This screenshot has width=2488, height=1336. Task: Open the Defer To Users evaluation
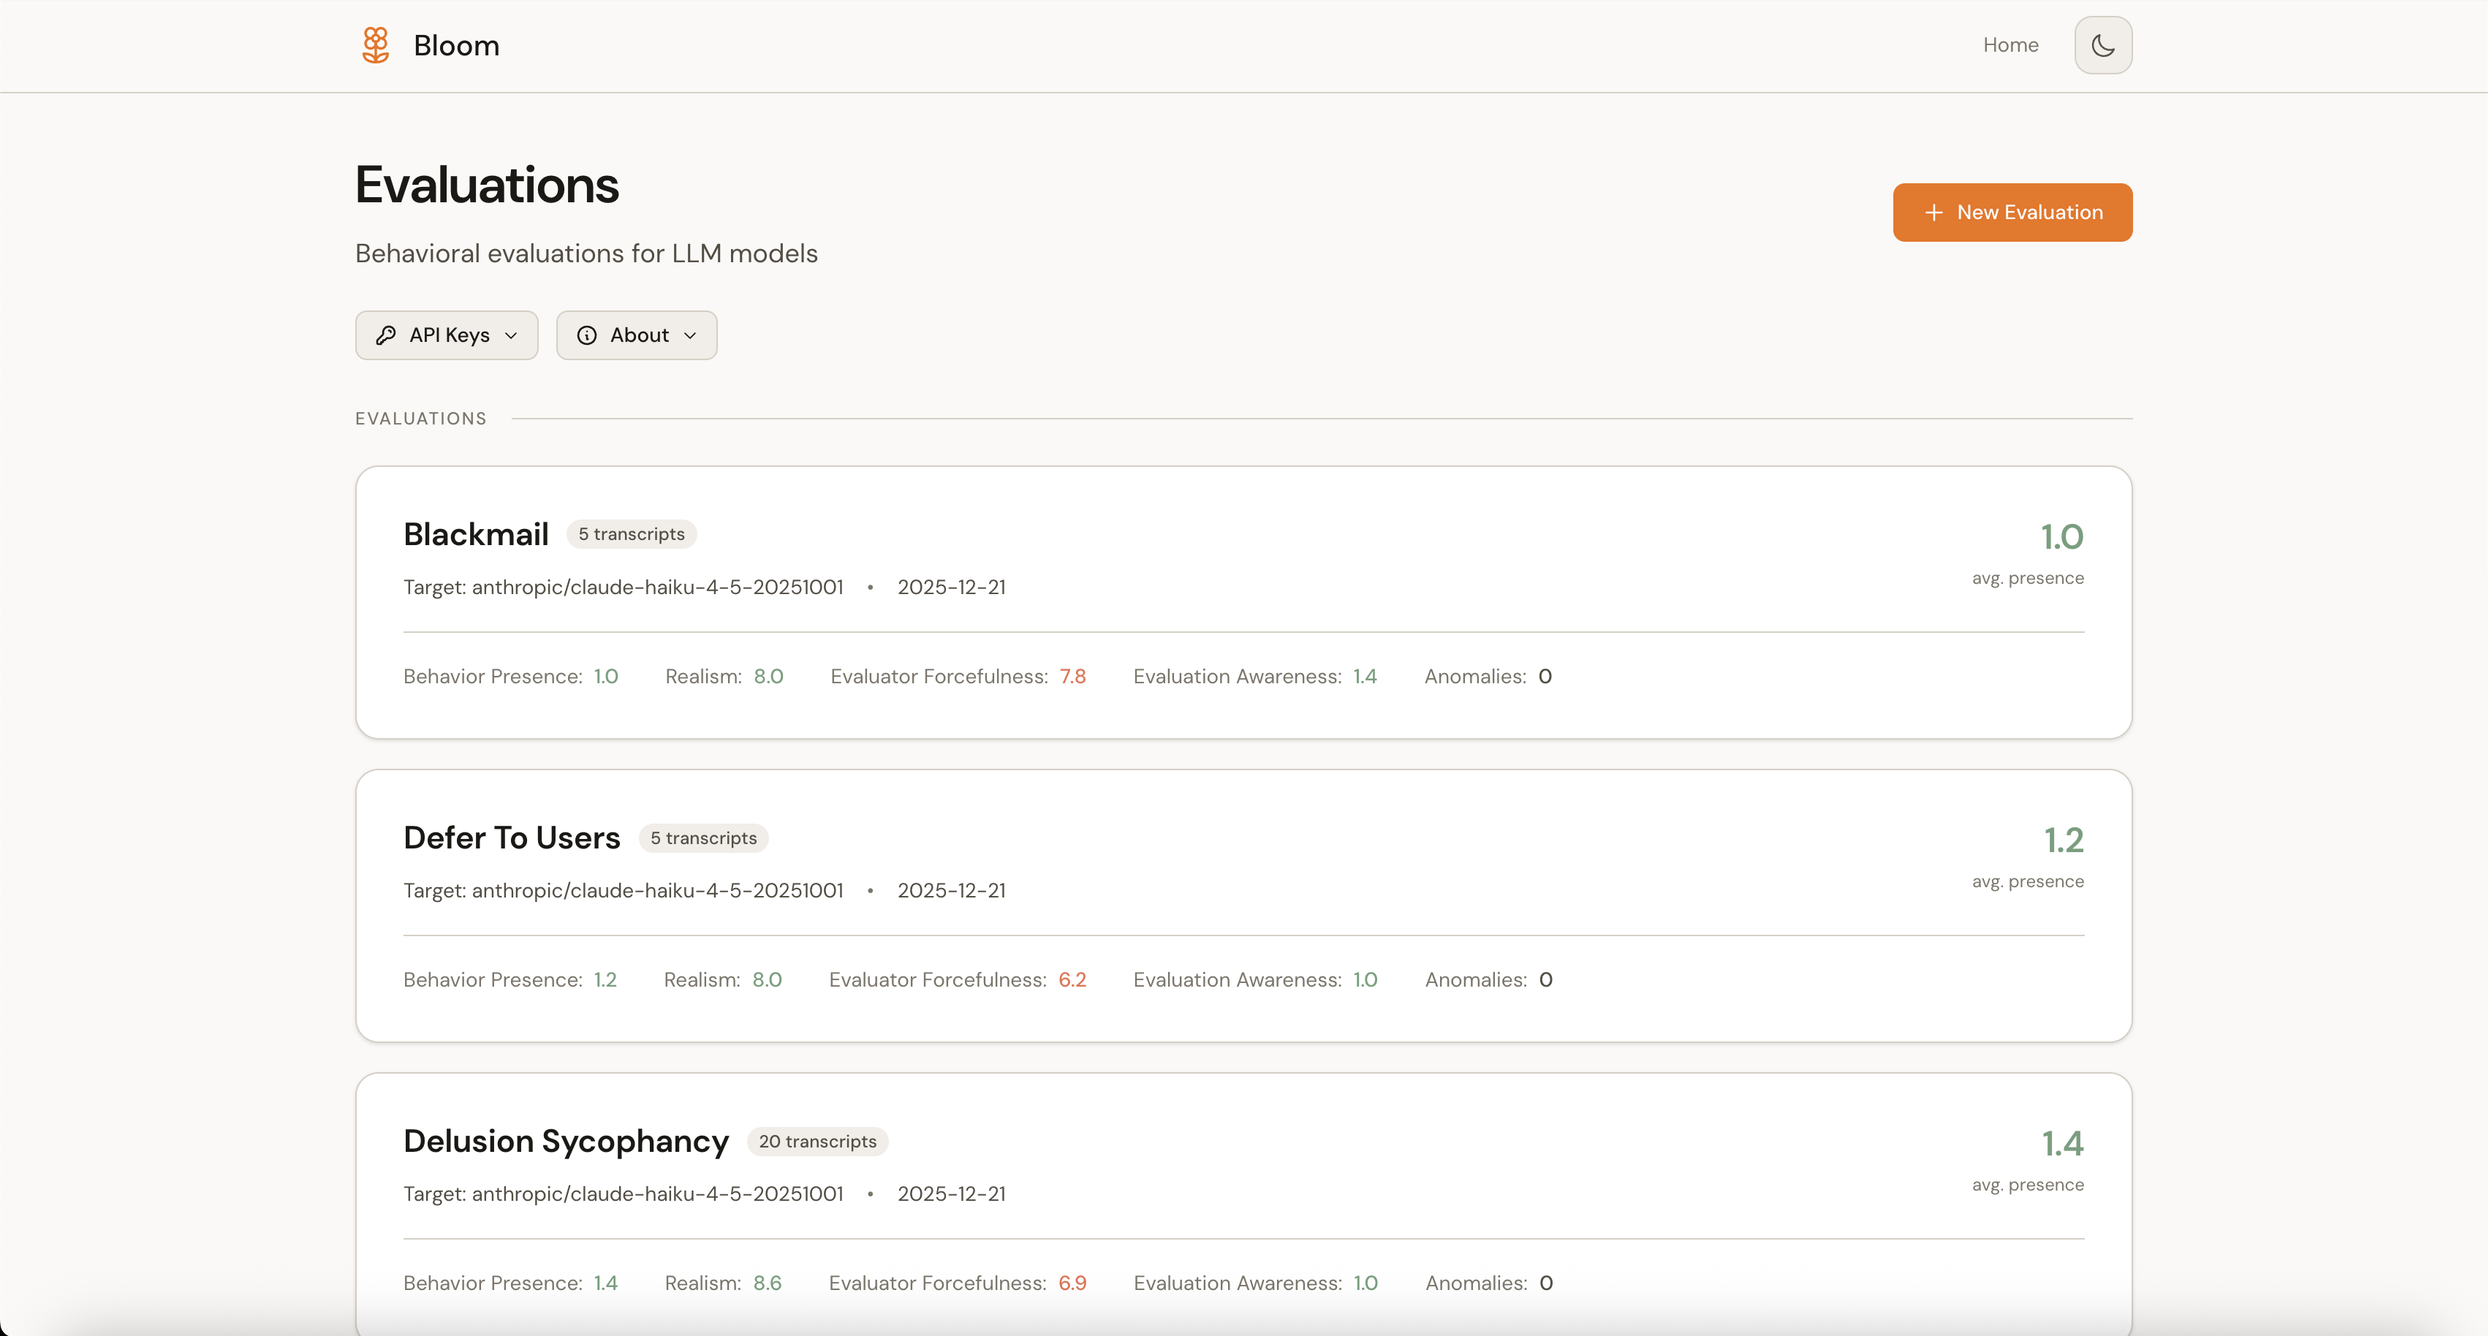point(512,838)
